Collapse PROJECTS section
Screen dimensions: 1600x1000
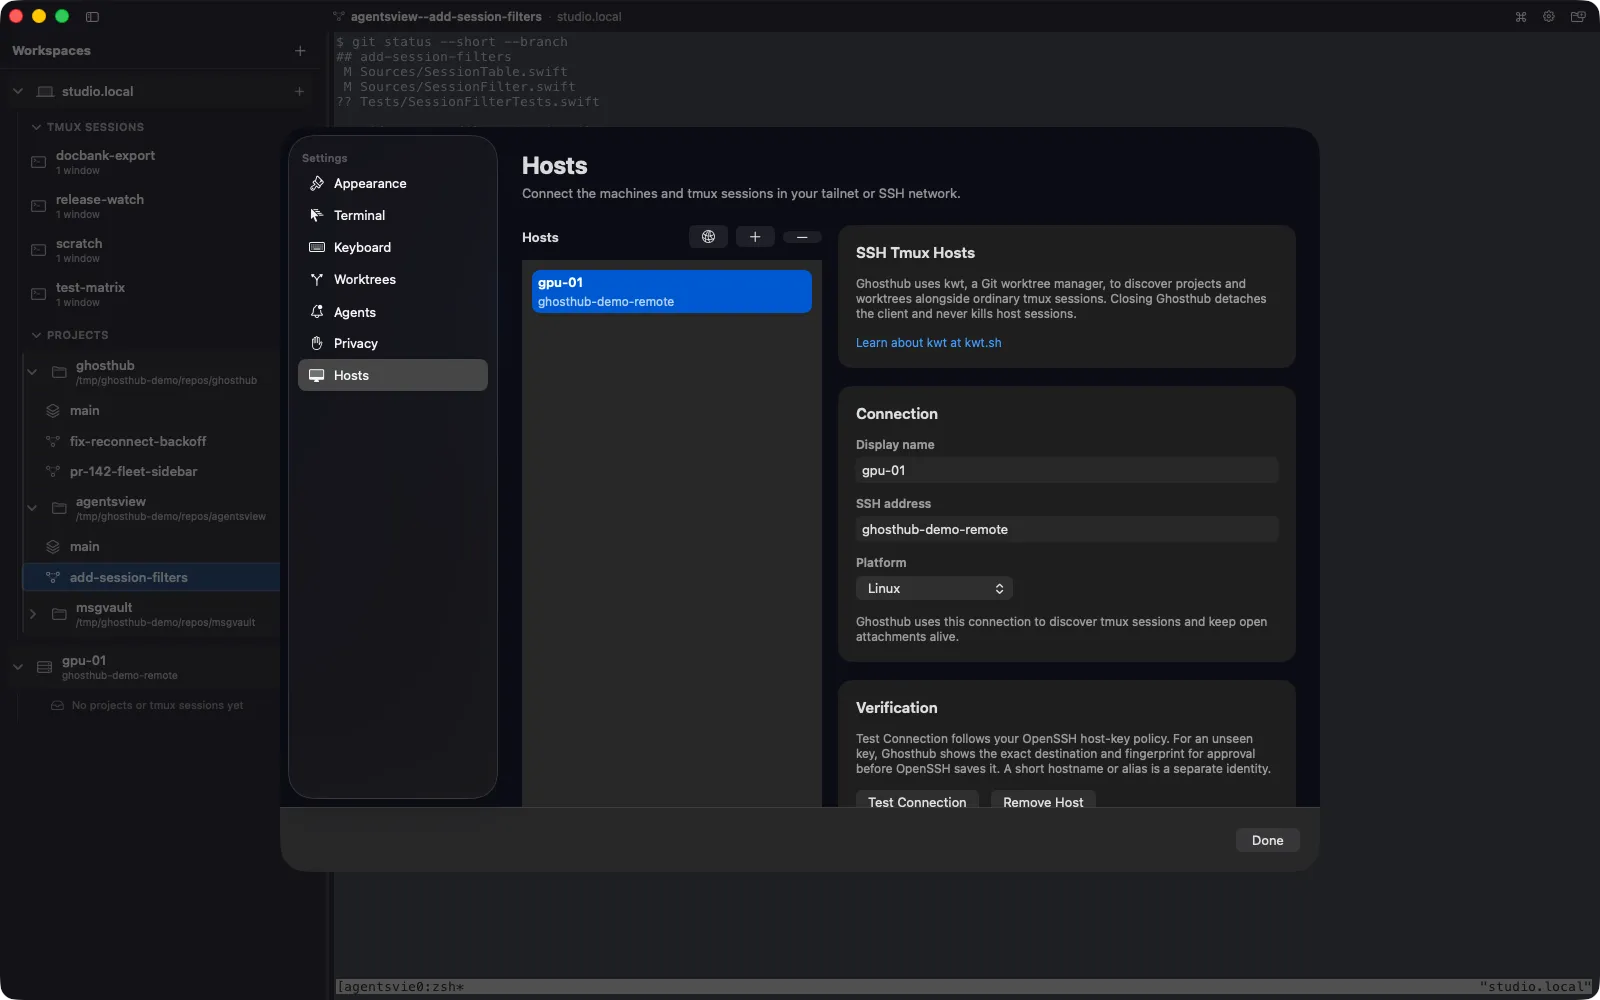pyautogui.click(x=36, y=335)
